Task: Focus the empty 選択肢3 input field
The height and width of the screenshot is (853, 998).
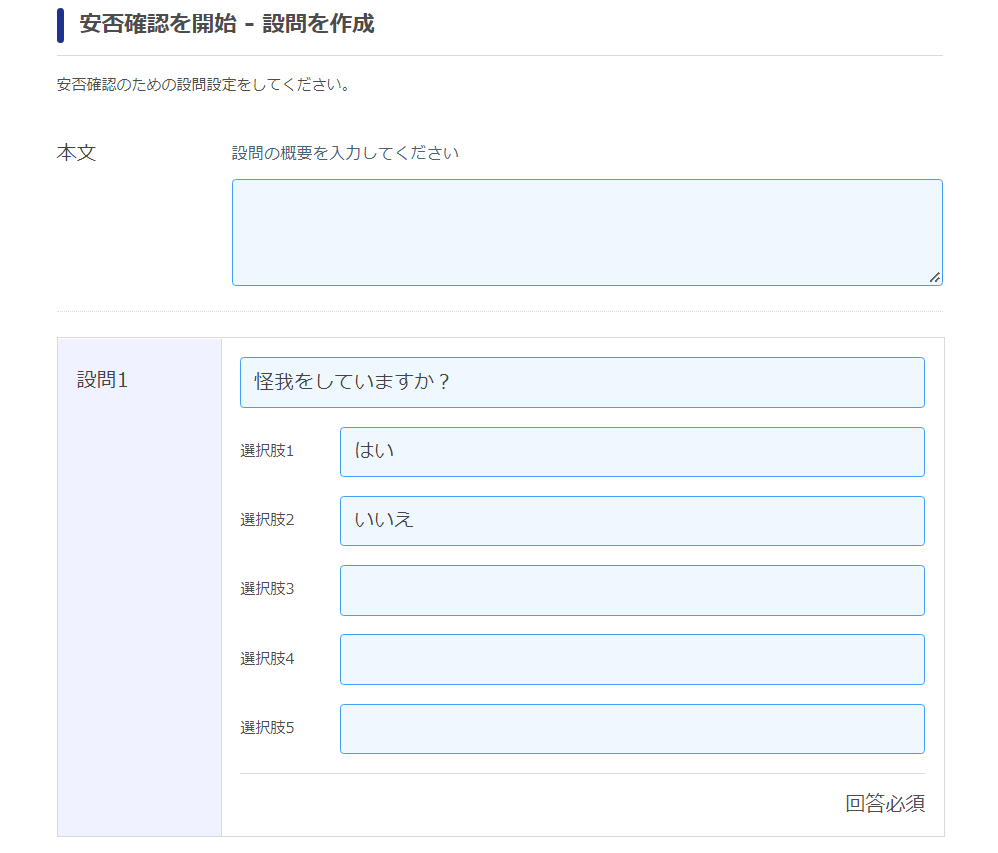Action: (632, 590)
